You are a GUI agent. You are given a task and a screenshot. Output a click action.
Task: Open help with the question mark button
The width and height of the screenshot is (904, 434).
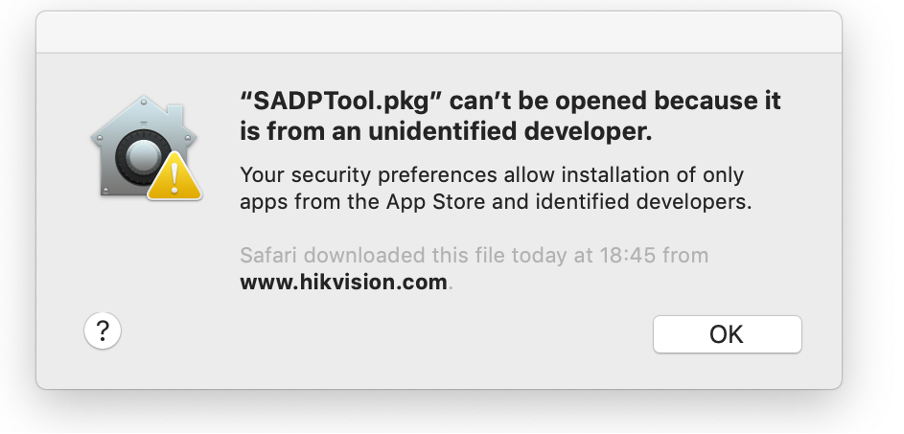(x=102, y=330)
